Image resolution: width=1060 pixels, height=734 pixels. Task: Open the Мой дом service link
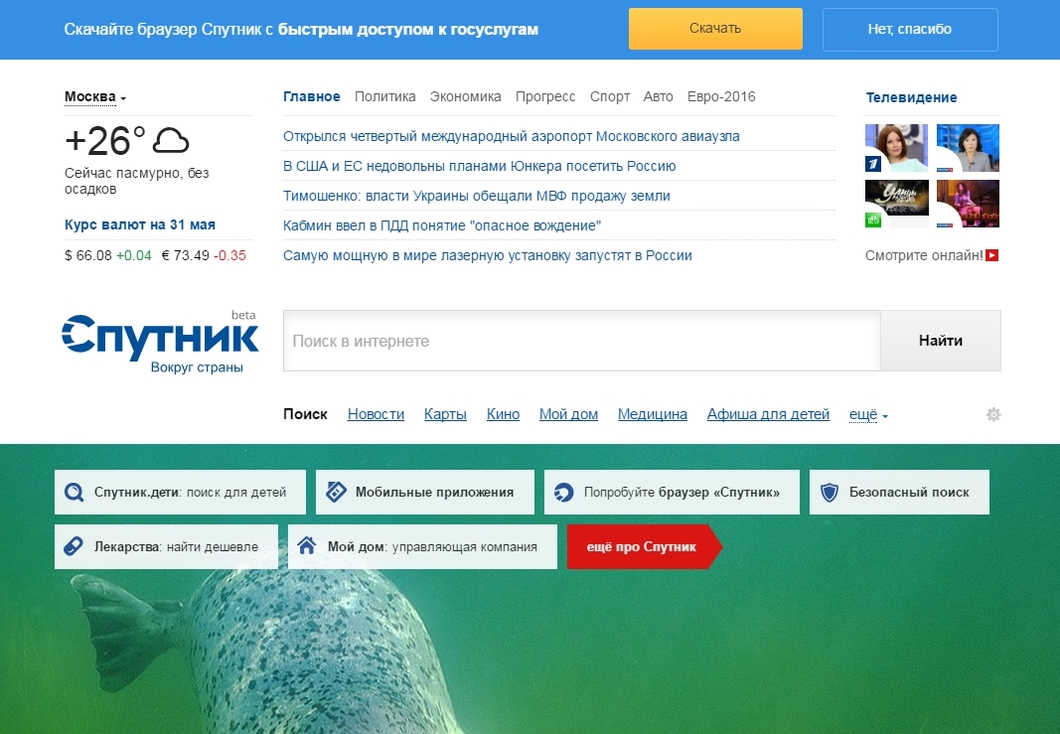[569, 414]
